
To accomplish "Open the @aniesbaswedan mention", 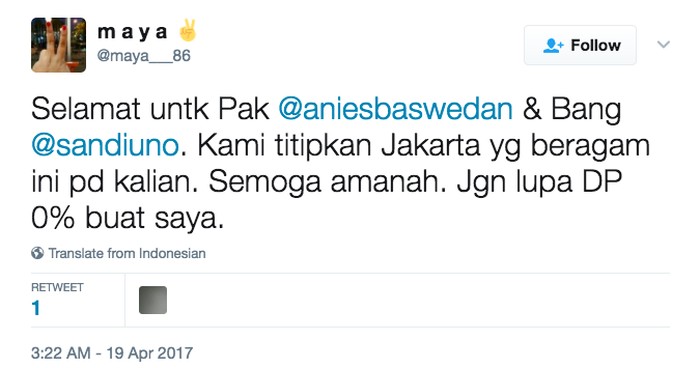I will [x=396, y=109].
